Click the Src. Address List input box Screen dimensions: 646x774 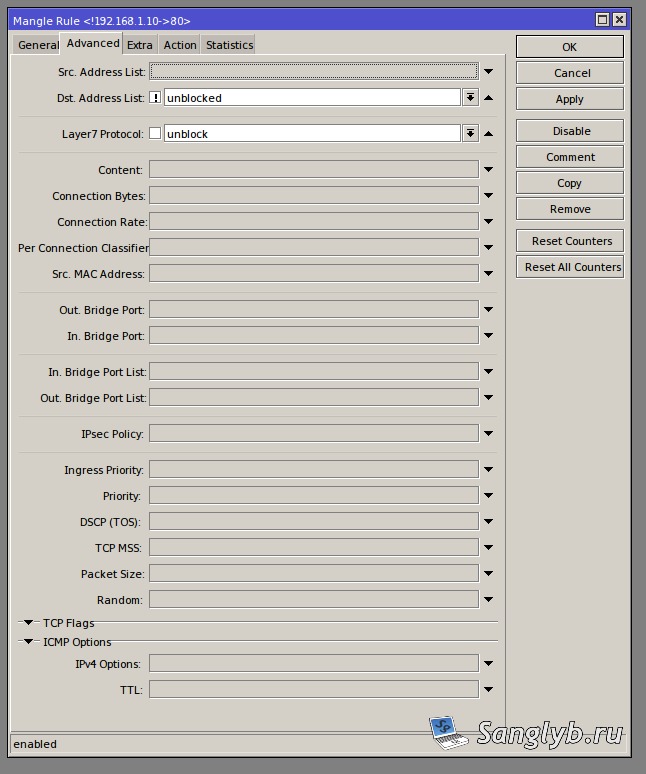(314, 71)
